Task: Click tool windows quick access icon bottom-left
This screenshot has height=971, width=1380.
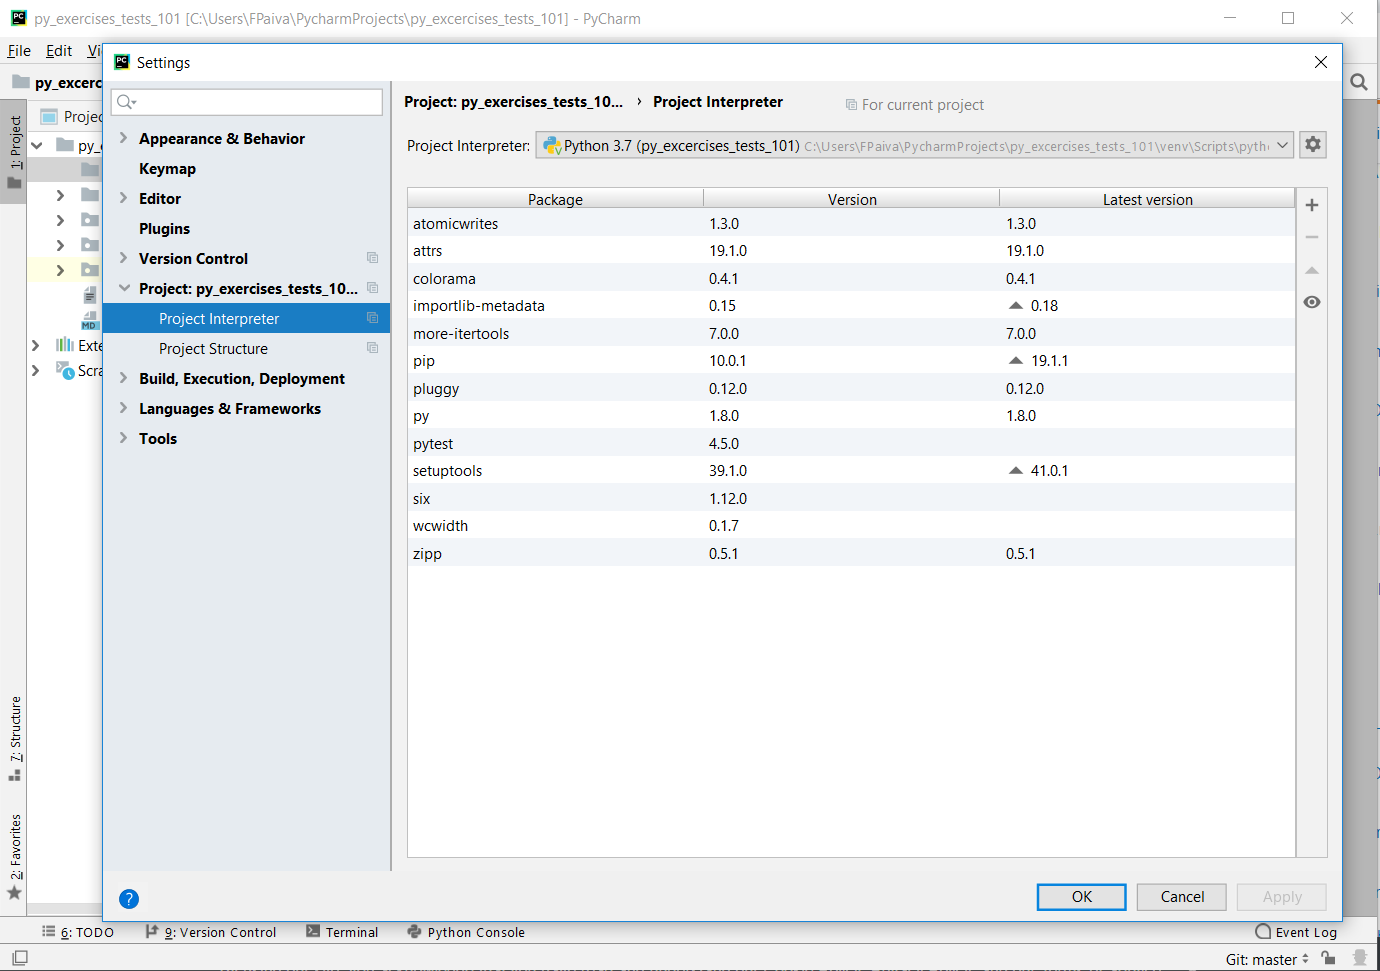Action: [x=19, y=958]
